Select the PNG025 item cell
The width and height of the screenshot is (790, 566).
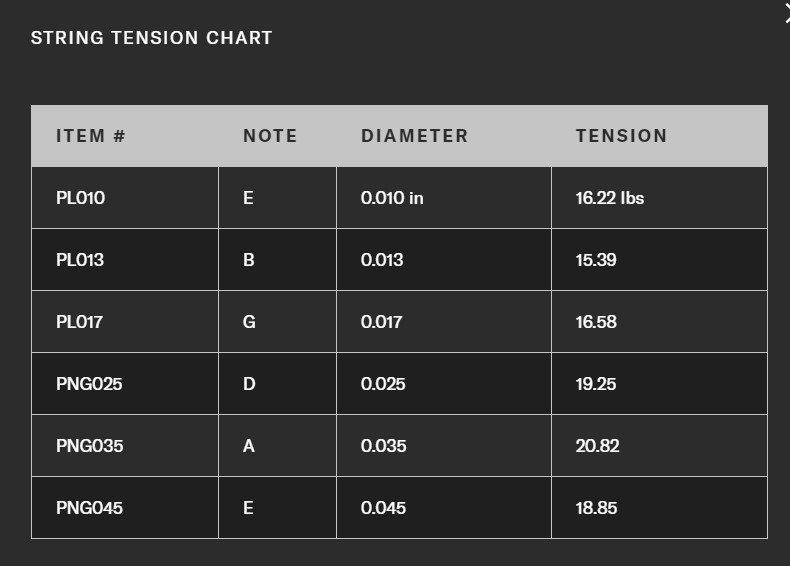(x=89, y=384)
